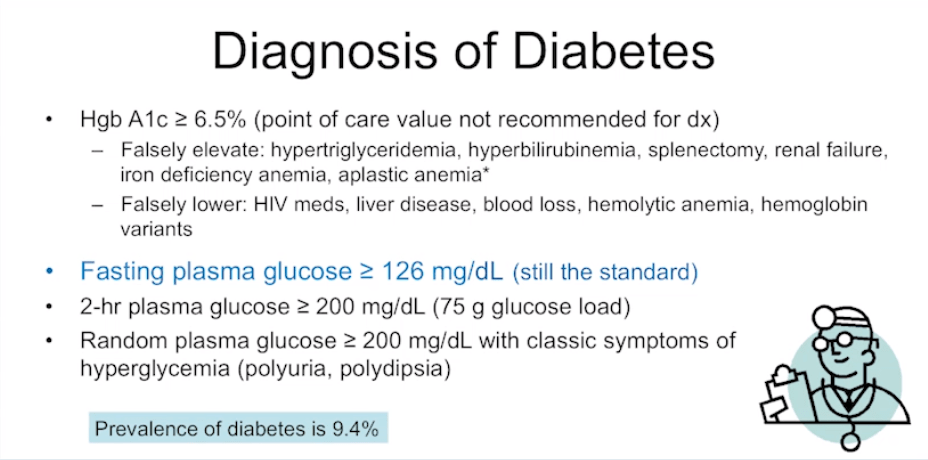The height and width of the screenshot is (460, 928).
Task: Click the Prevalence of diabetes is 9.4% box
Action: click(237, 430)
